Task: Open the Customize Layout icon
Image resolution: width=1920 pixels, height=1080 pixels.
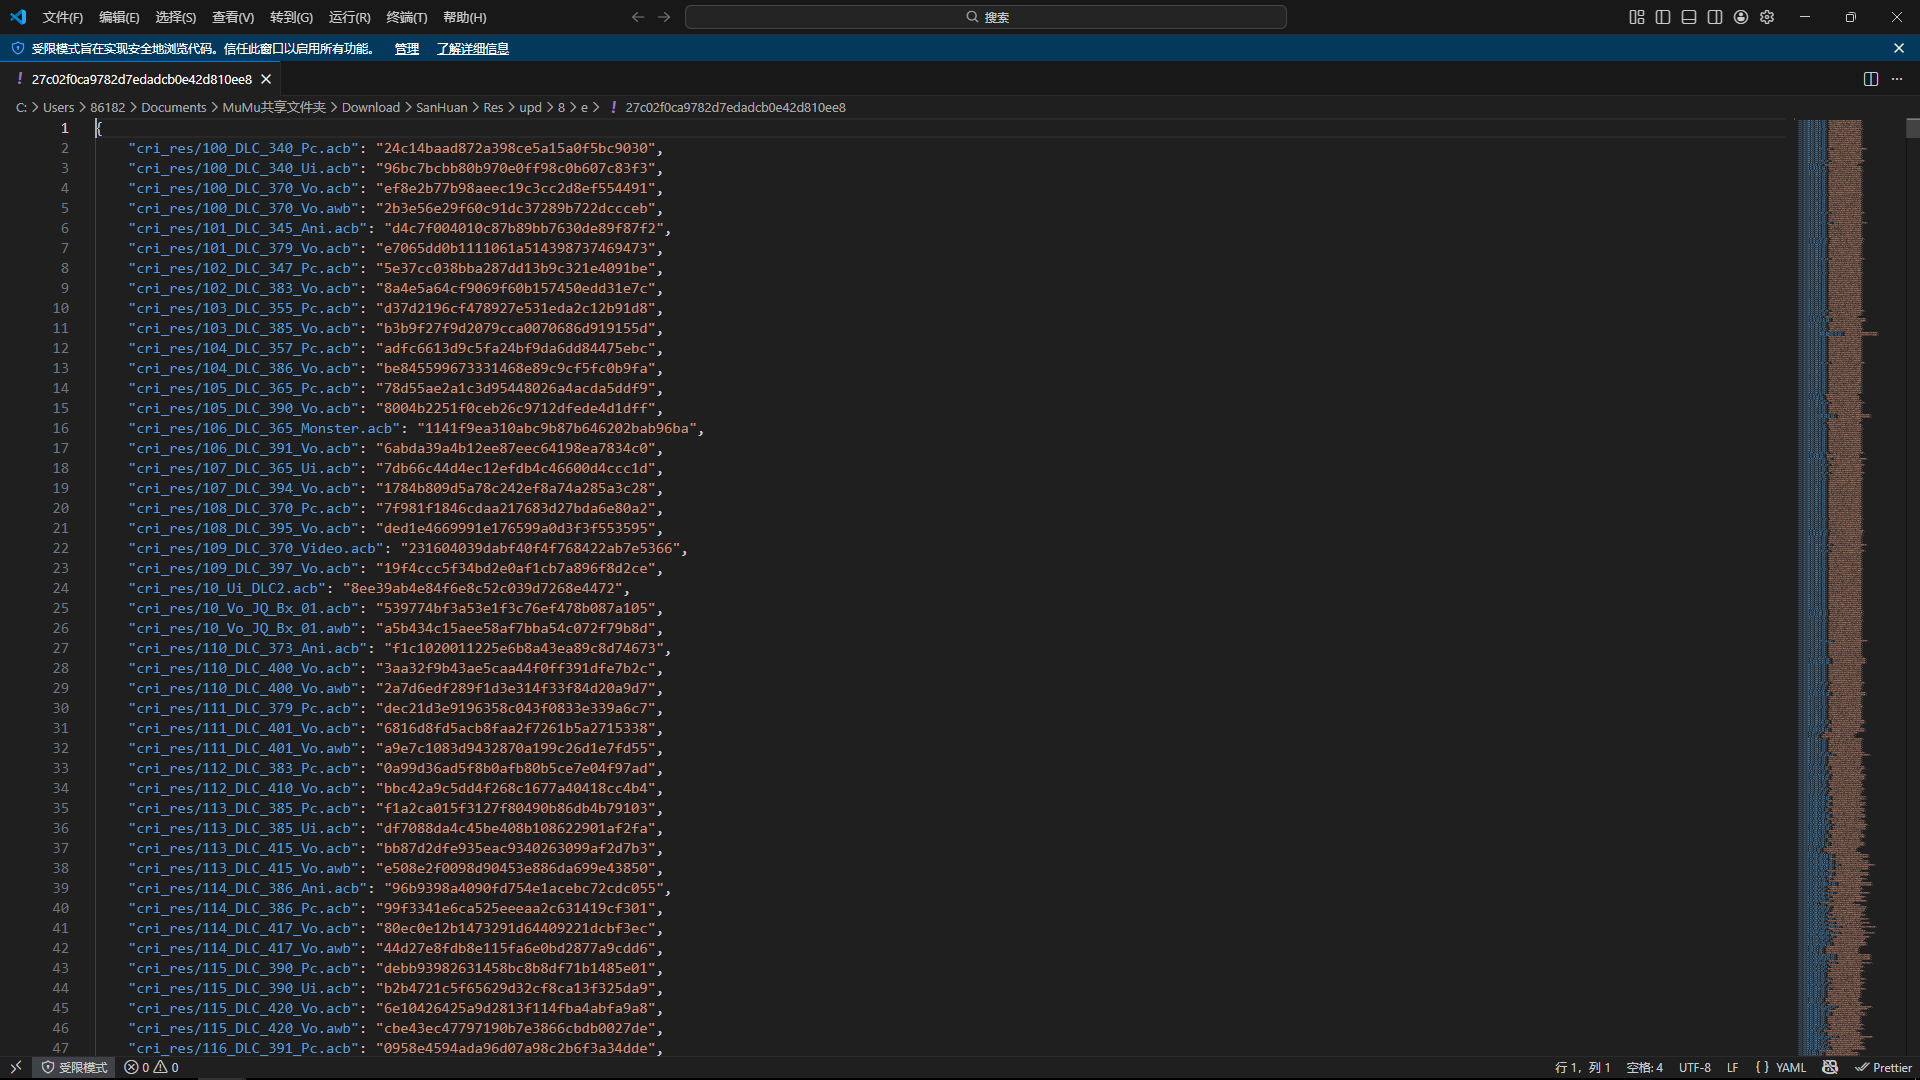Action: pyautogui.click(x=1637, y=17)
